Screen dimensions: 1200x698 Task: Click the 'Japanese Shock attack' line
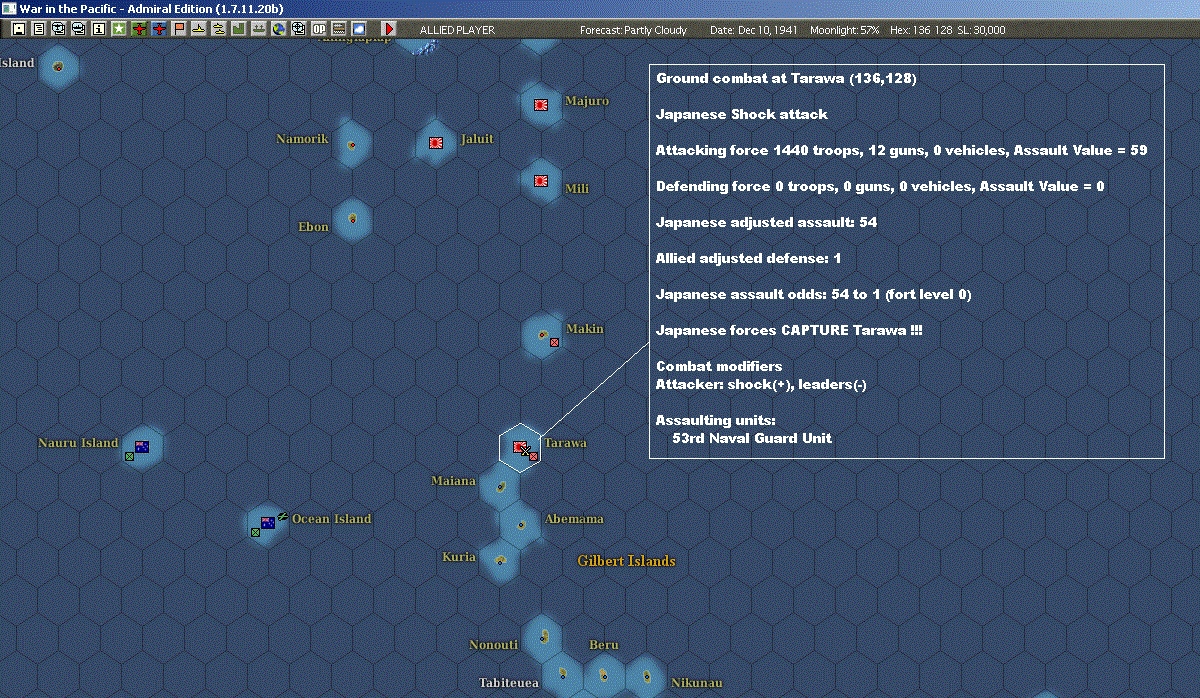click(741, 115)
